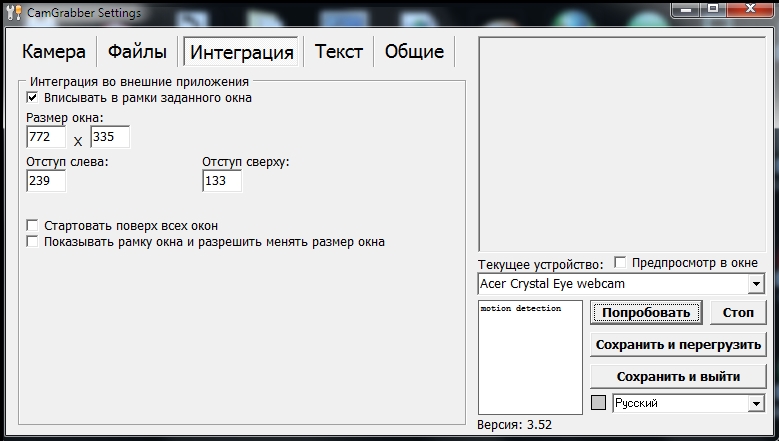Click the Текущее устройство label

coord(541,264)
